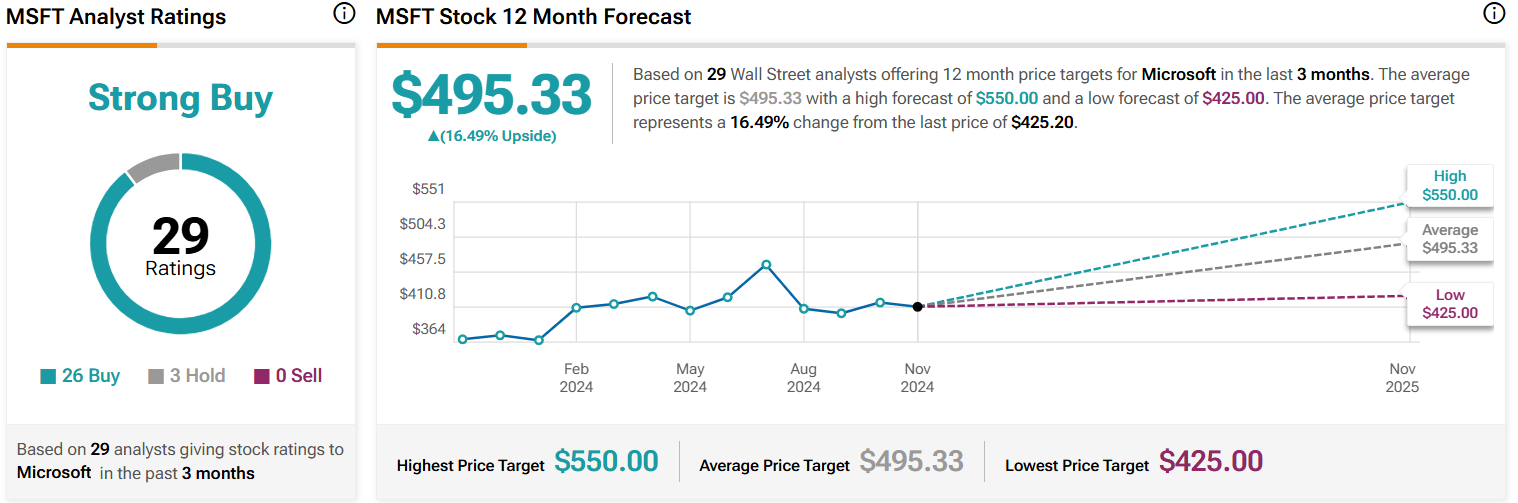The width and height of the screenshot is (1518, 503).
Task: Click the Lowest Price Target $425.00 value
Action: (1211, 461)
